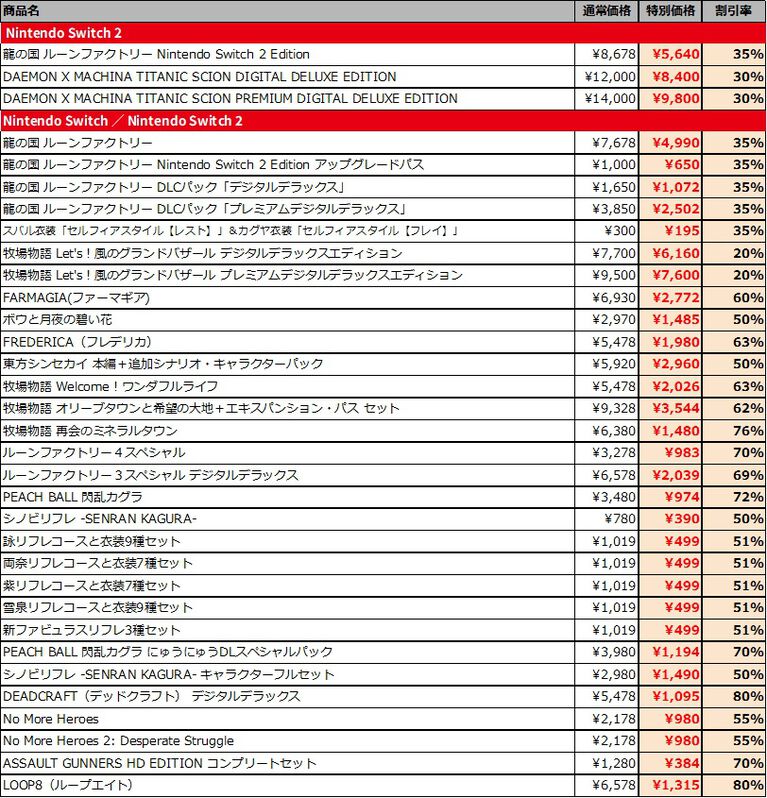This screenshot has height=798, width=767.
Task: Select the Nintendo Switch／Nintendo Switch 2 section row
Action: pyautogui.click(x=383, y=121)
